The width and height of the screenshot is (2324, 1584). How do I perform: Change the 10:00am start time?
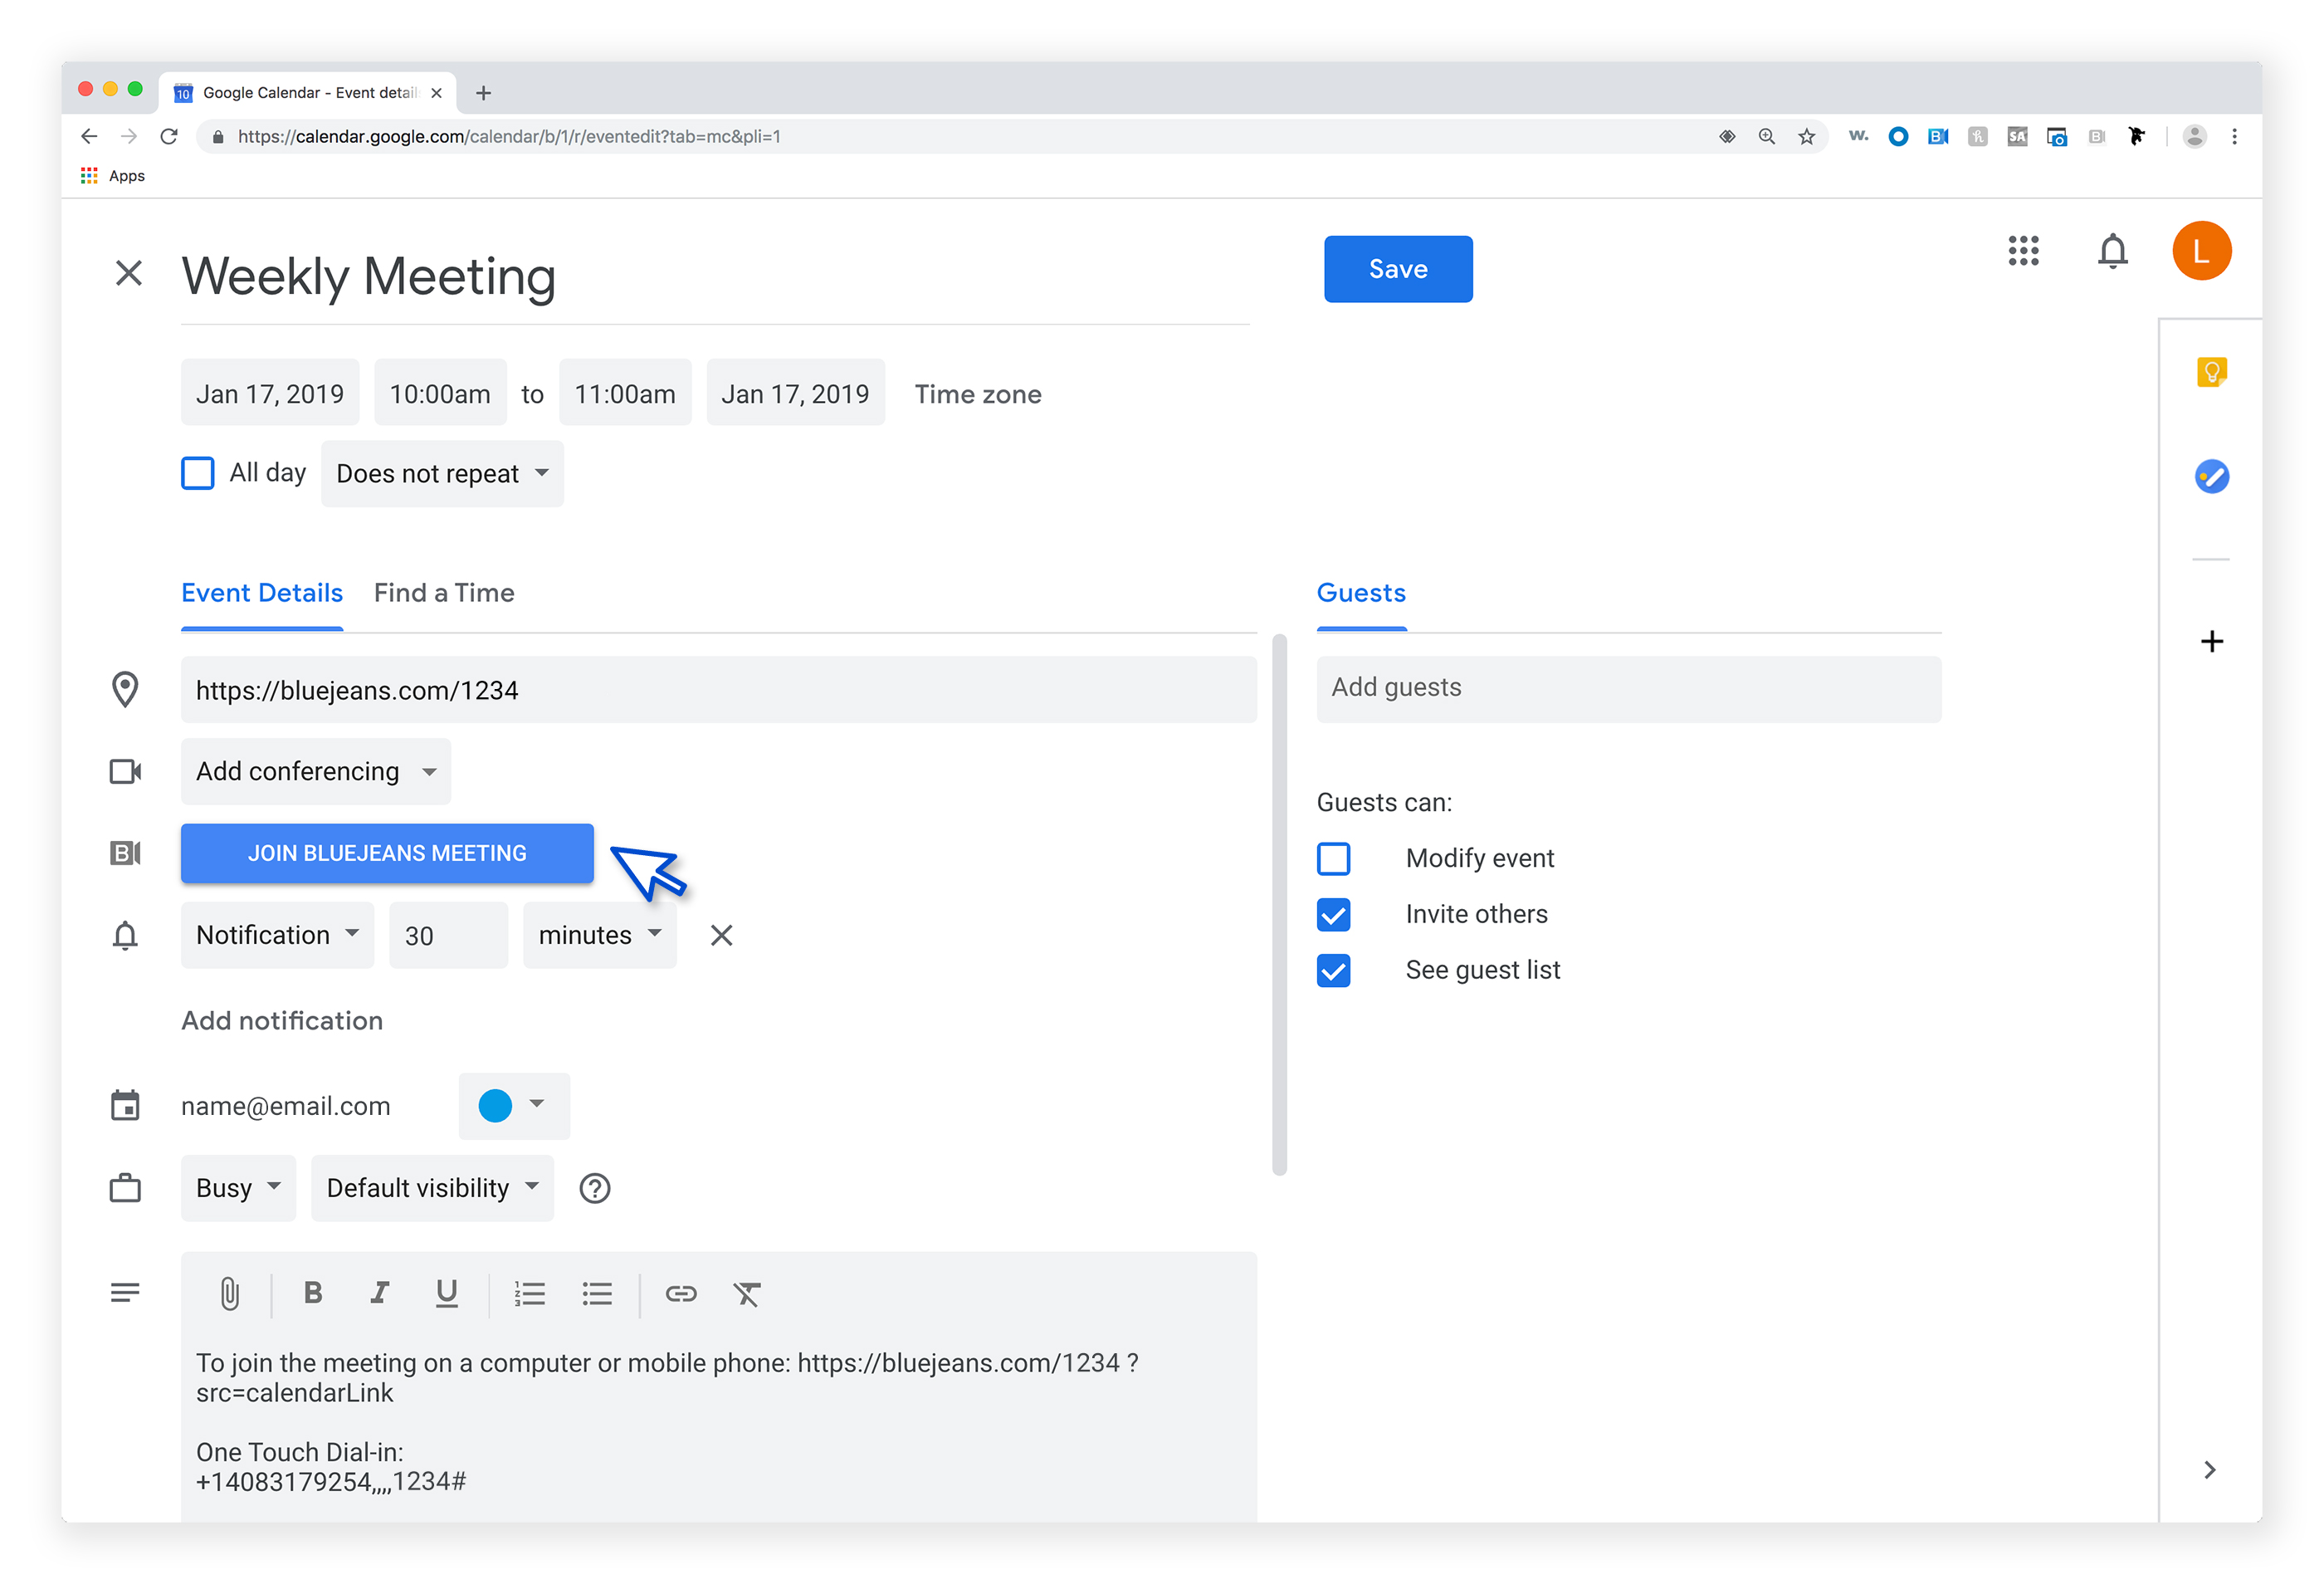point(440,393)
